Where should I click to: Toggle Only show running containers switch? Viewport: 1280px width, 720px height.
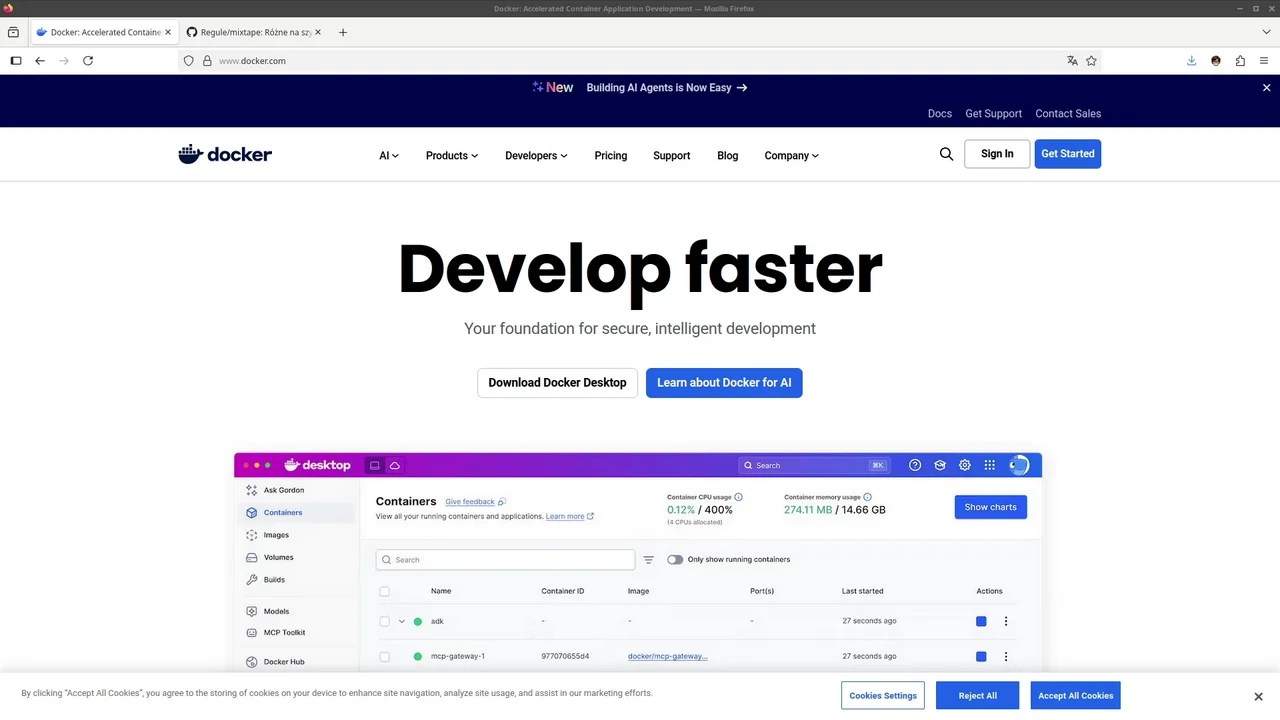[x=675, y=560]
